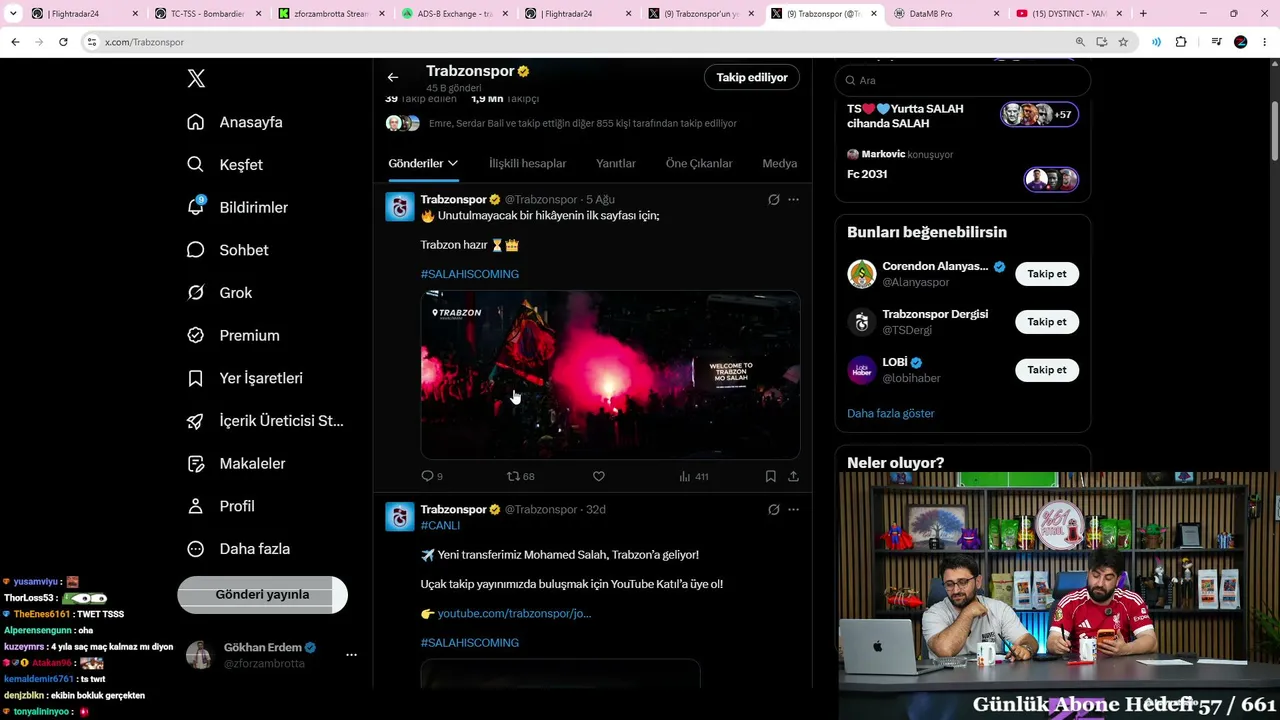This screenshot has height=720, width=1280.
Task: Share the 'Trabzon hazır' post
Action: pos(793,477)
